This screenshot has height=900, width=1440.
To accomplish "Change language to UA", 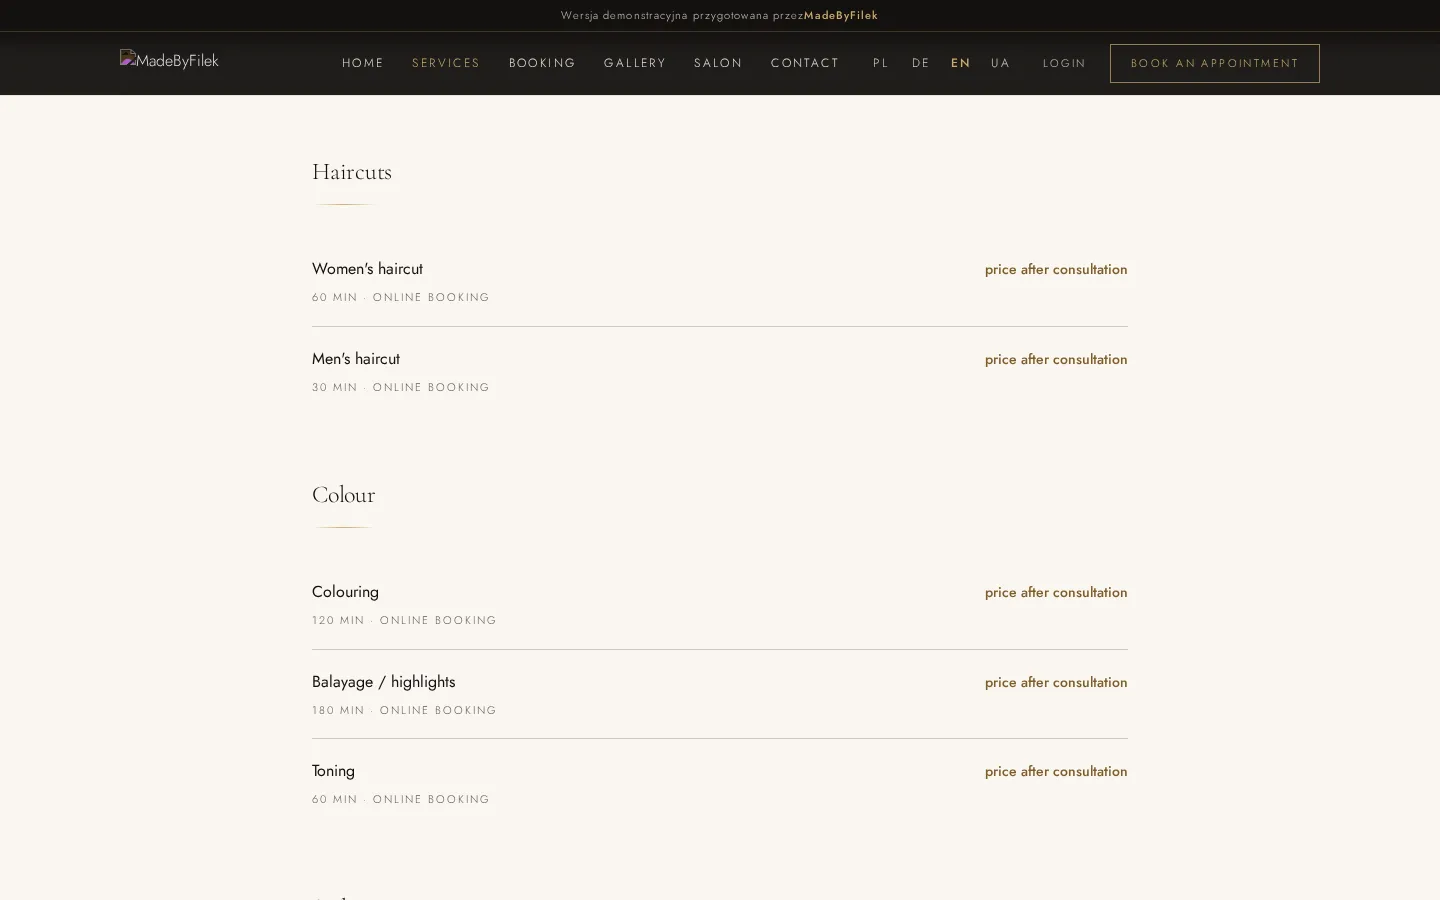I will 1001,63.
